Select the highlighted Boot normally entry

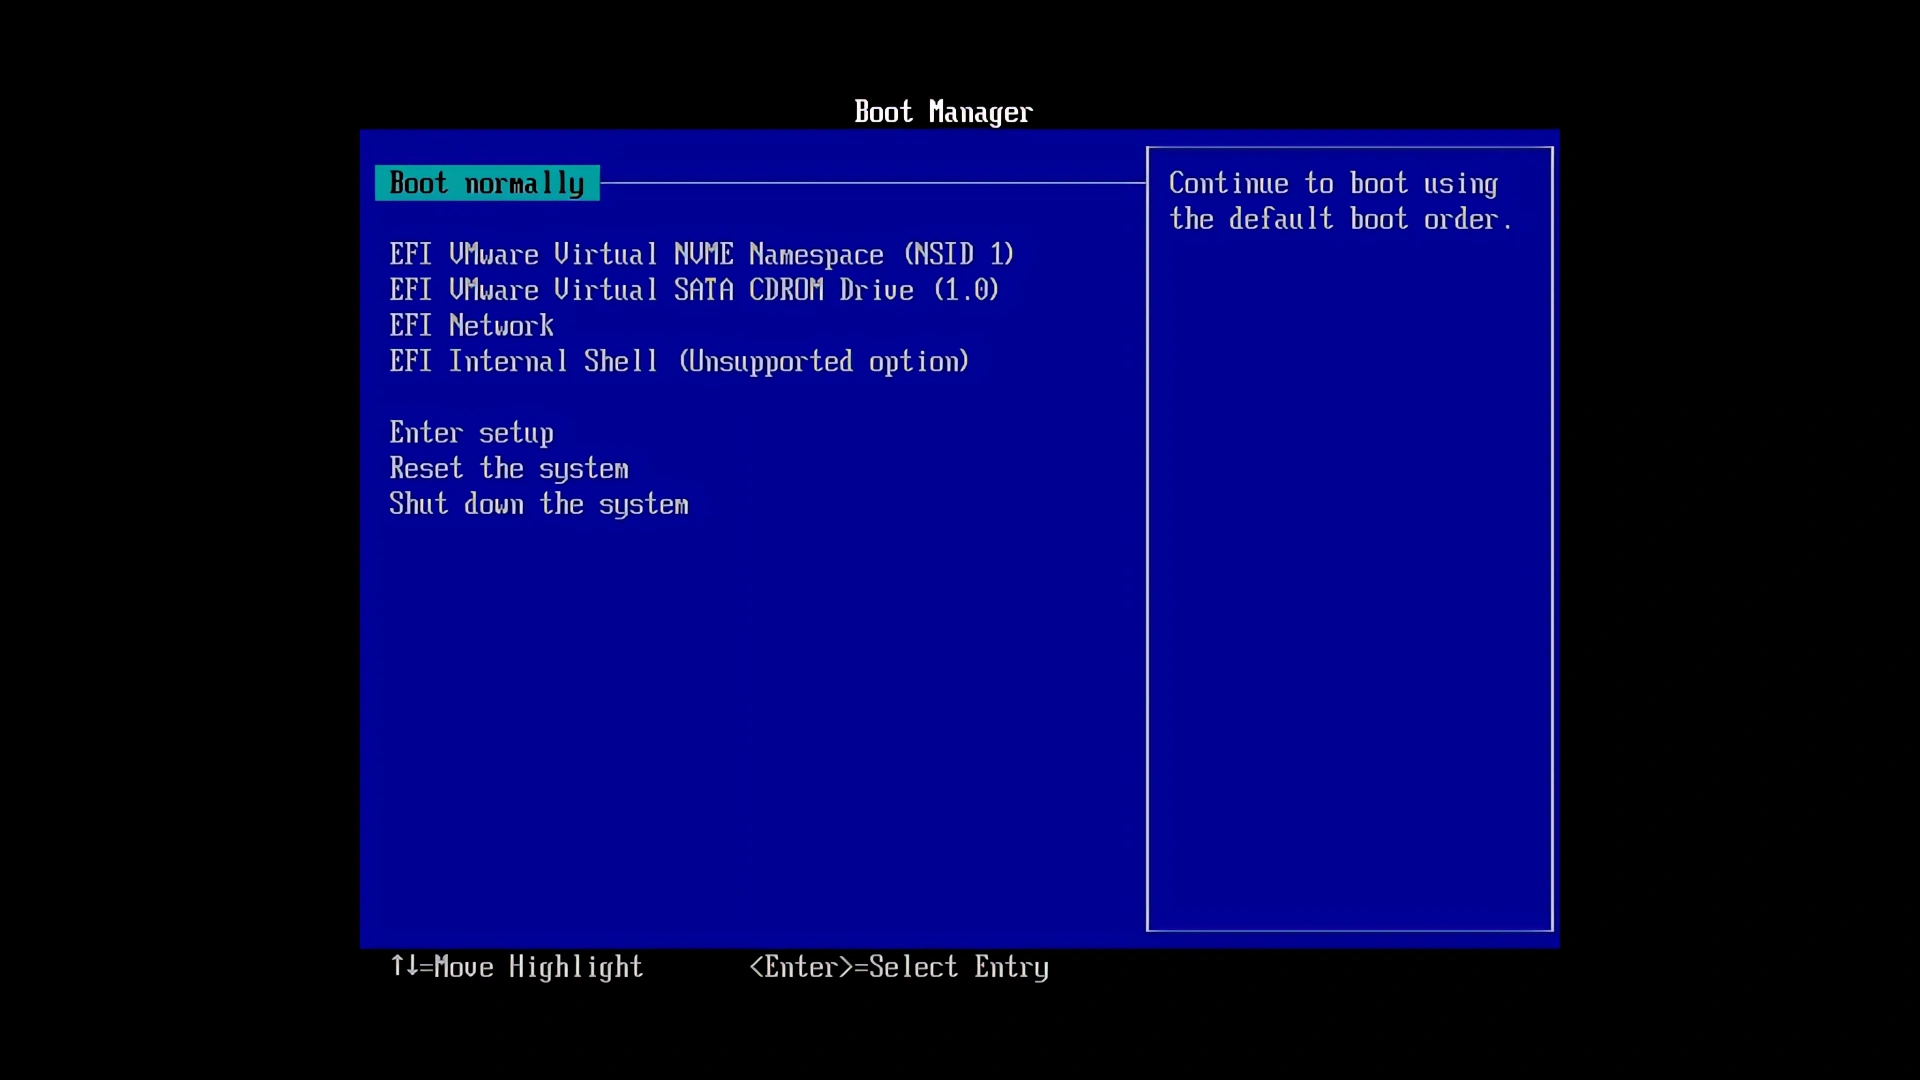click(487, 184)
